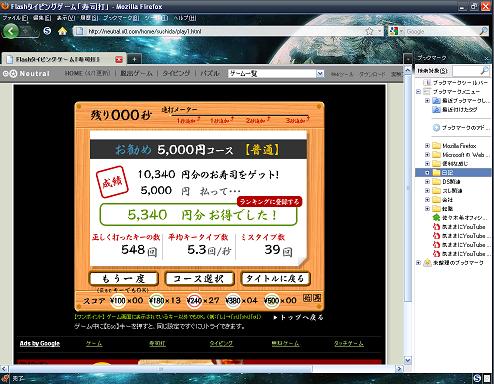This screenshot has height=384, width=494.
Task: Open the 表示 menu
Action: coord(66,18)
